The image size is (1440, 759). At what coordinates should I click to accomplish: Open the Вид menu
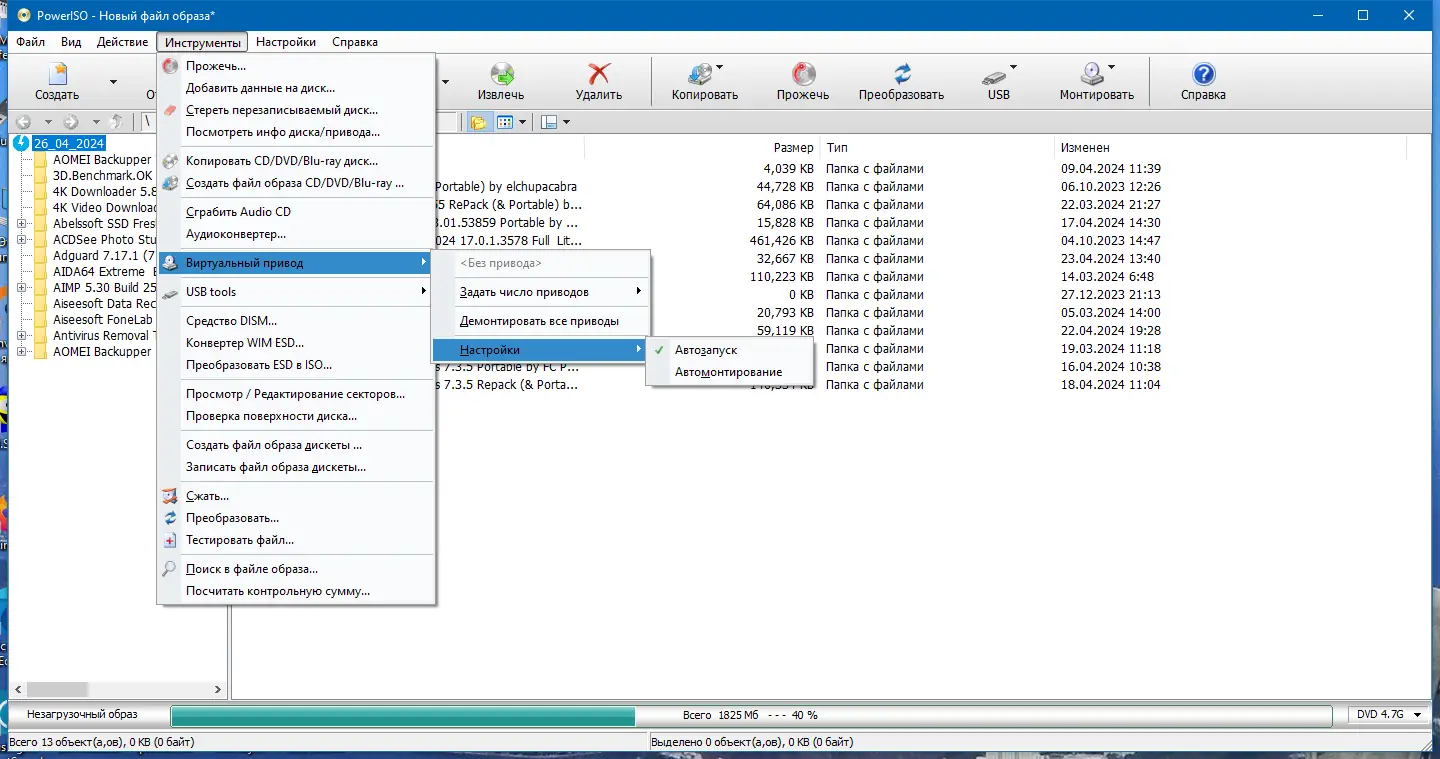(x=71, y=42)
